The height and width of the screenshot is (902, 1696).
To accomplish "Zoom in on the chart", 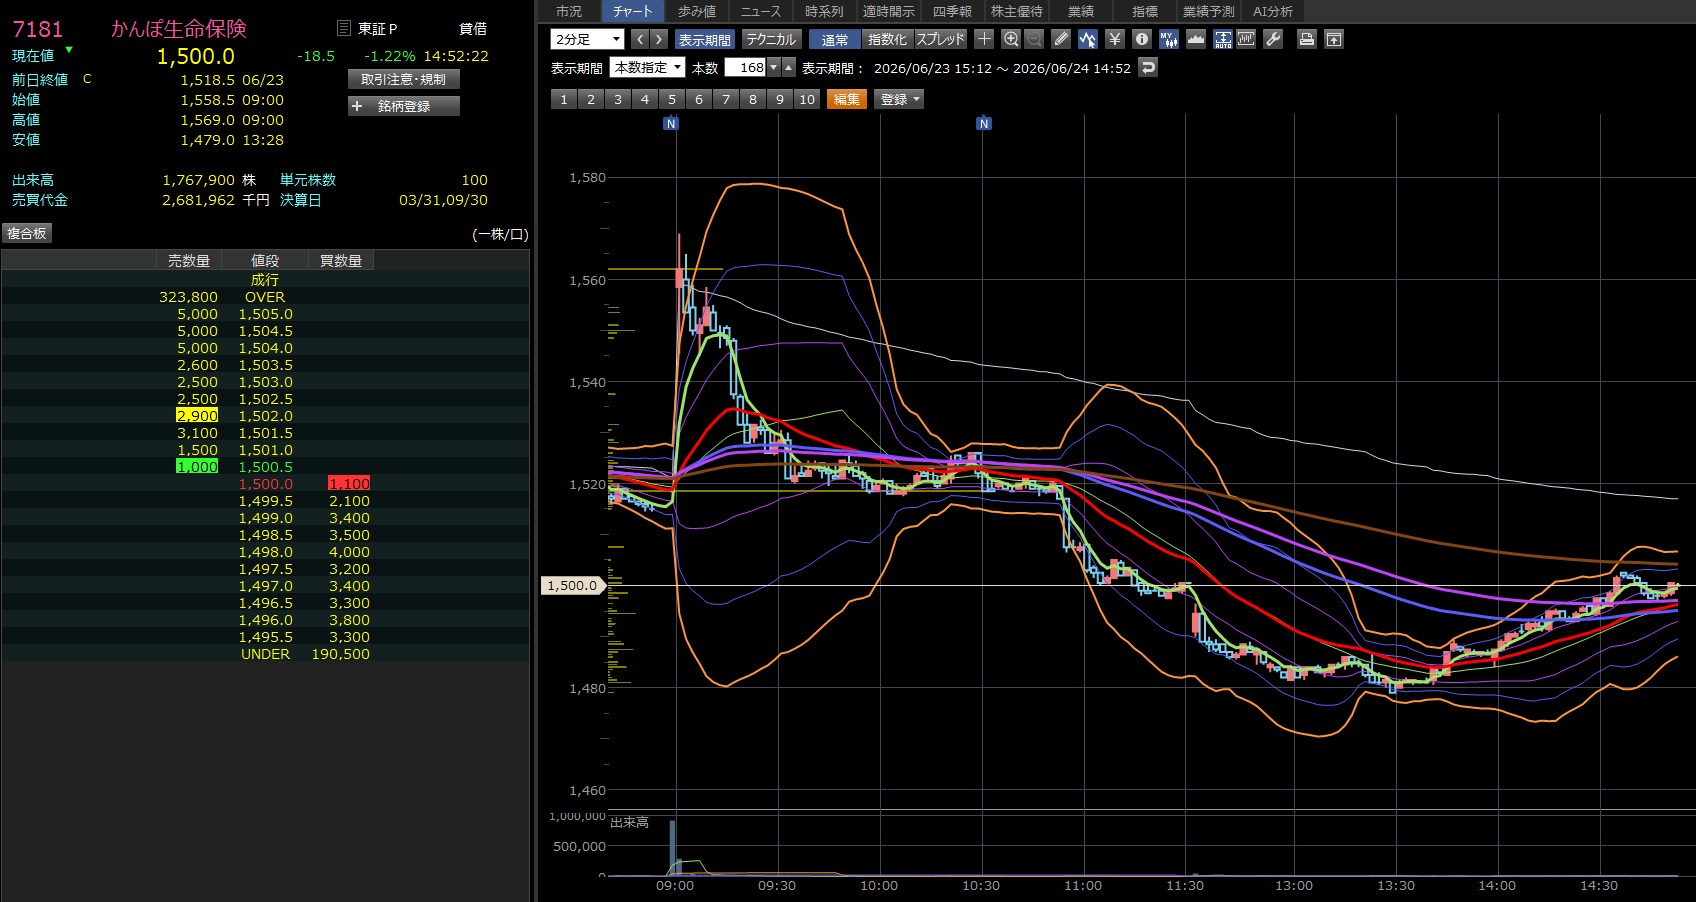I will [x=1011, y=39].
